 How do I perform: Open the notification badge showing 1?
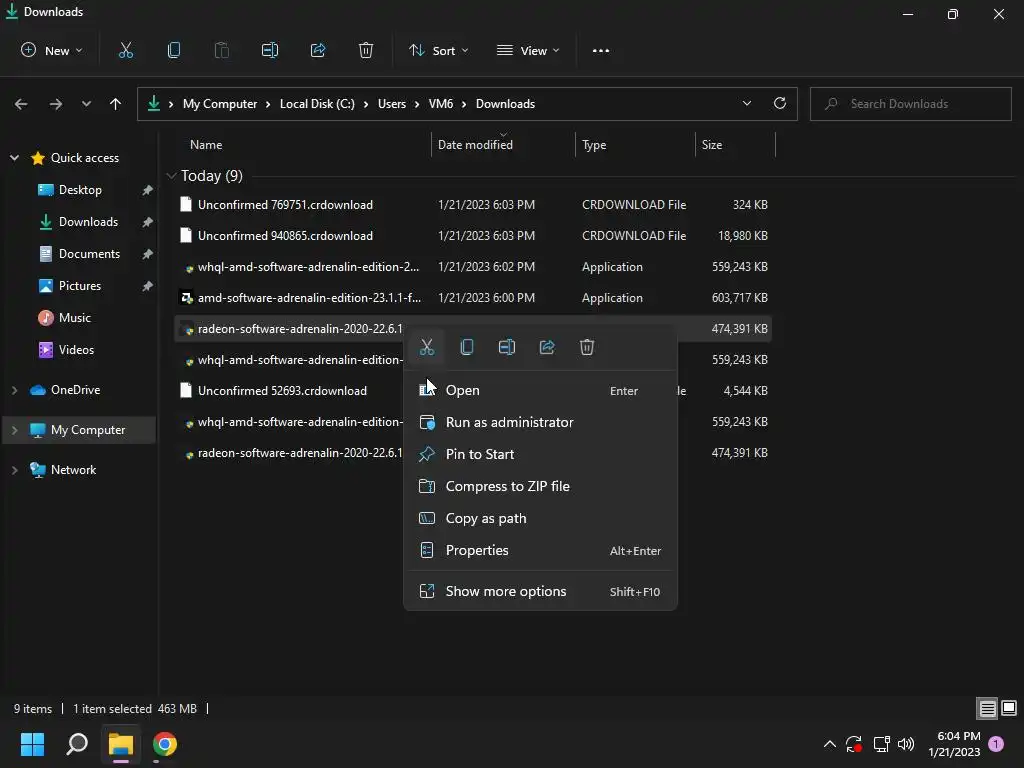pos(996,744)
